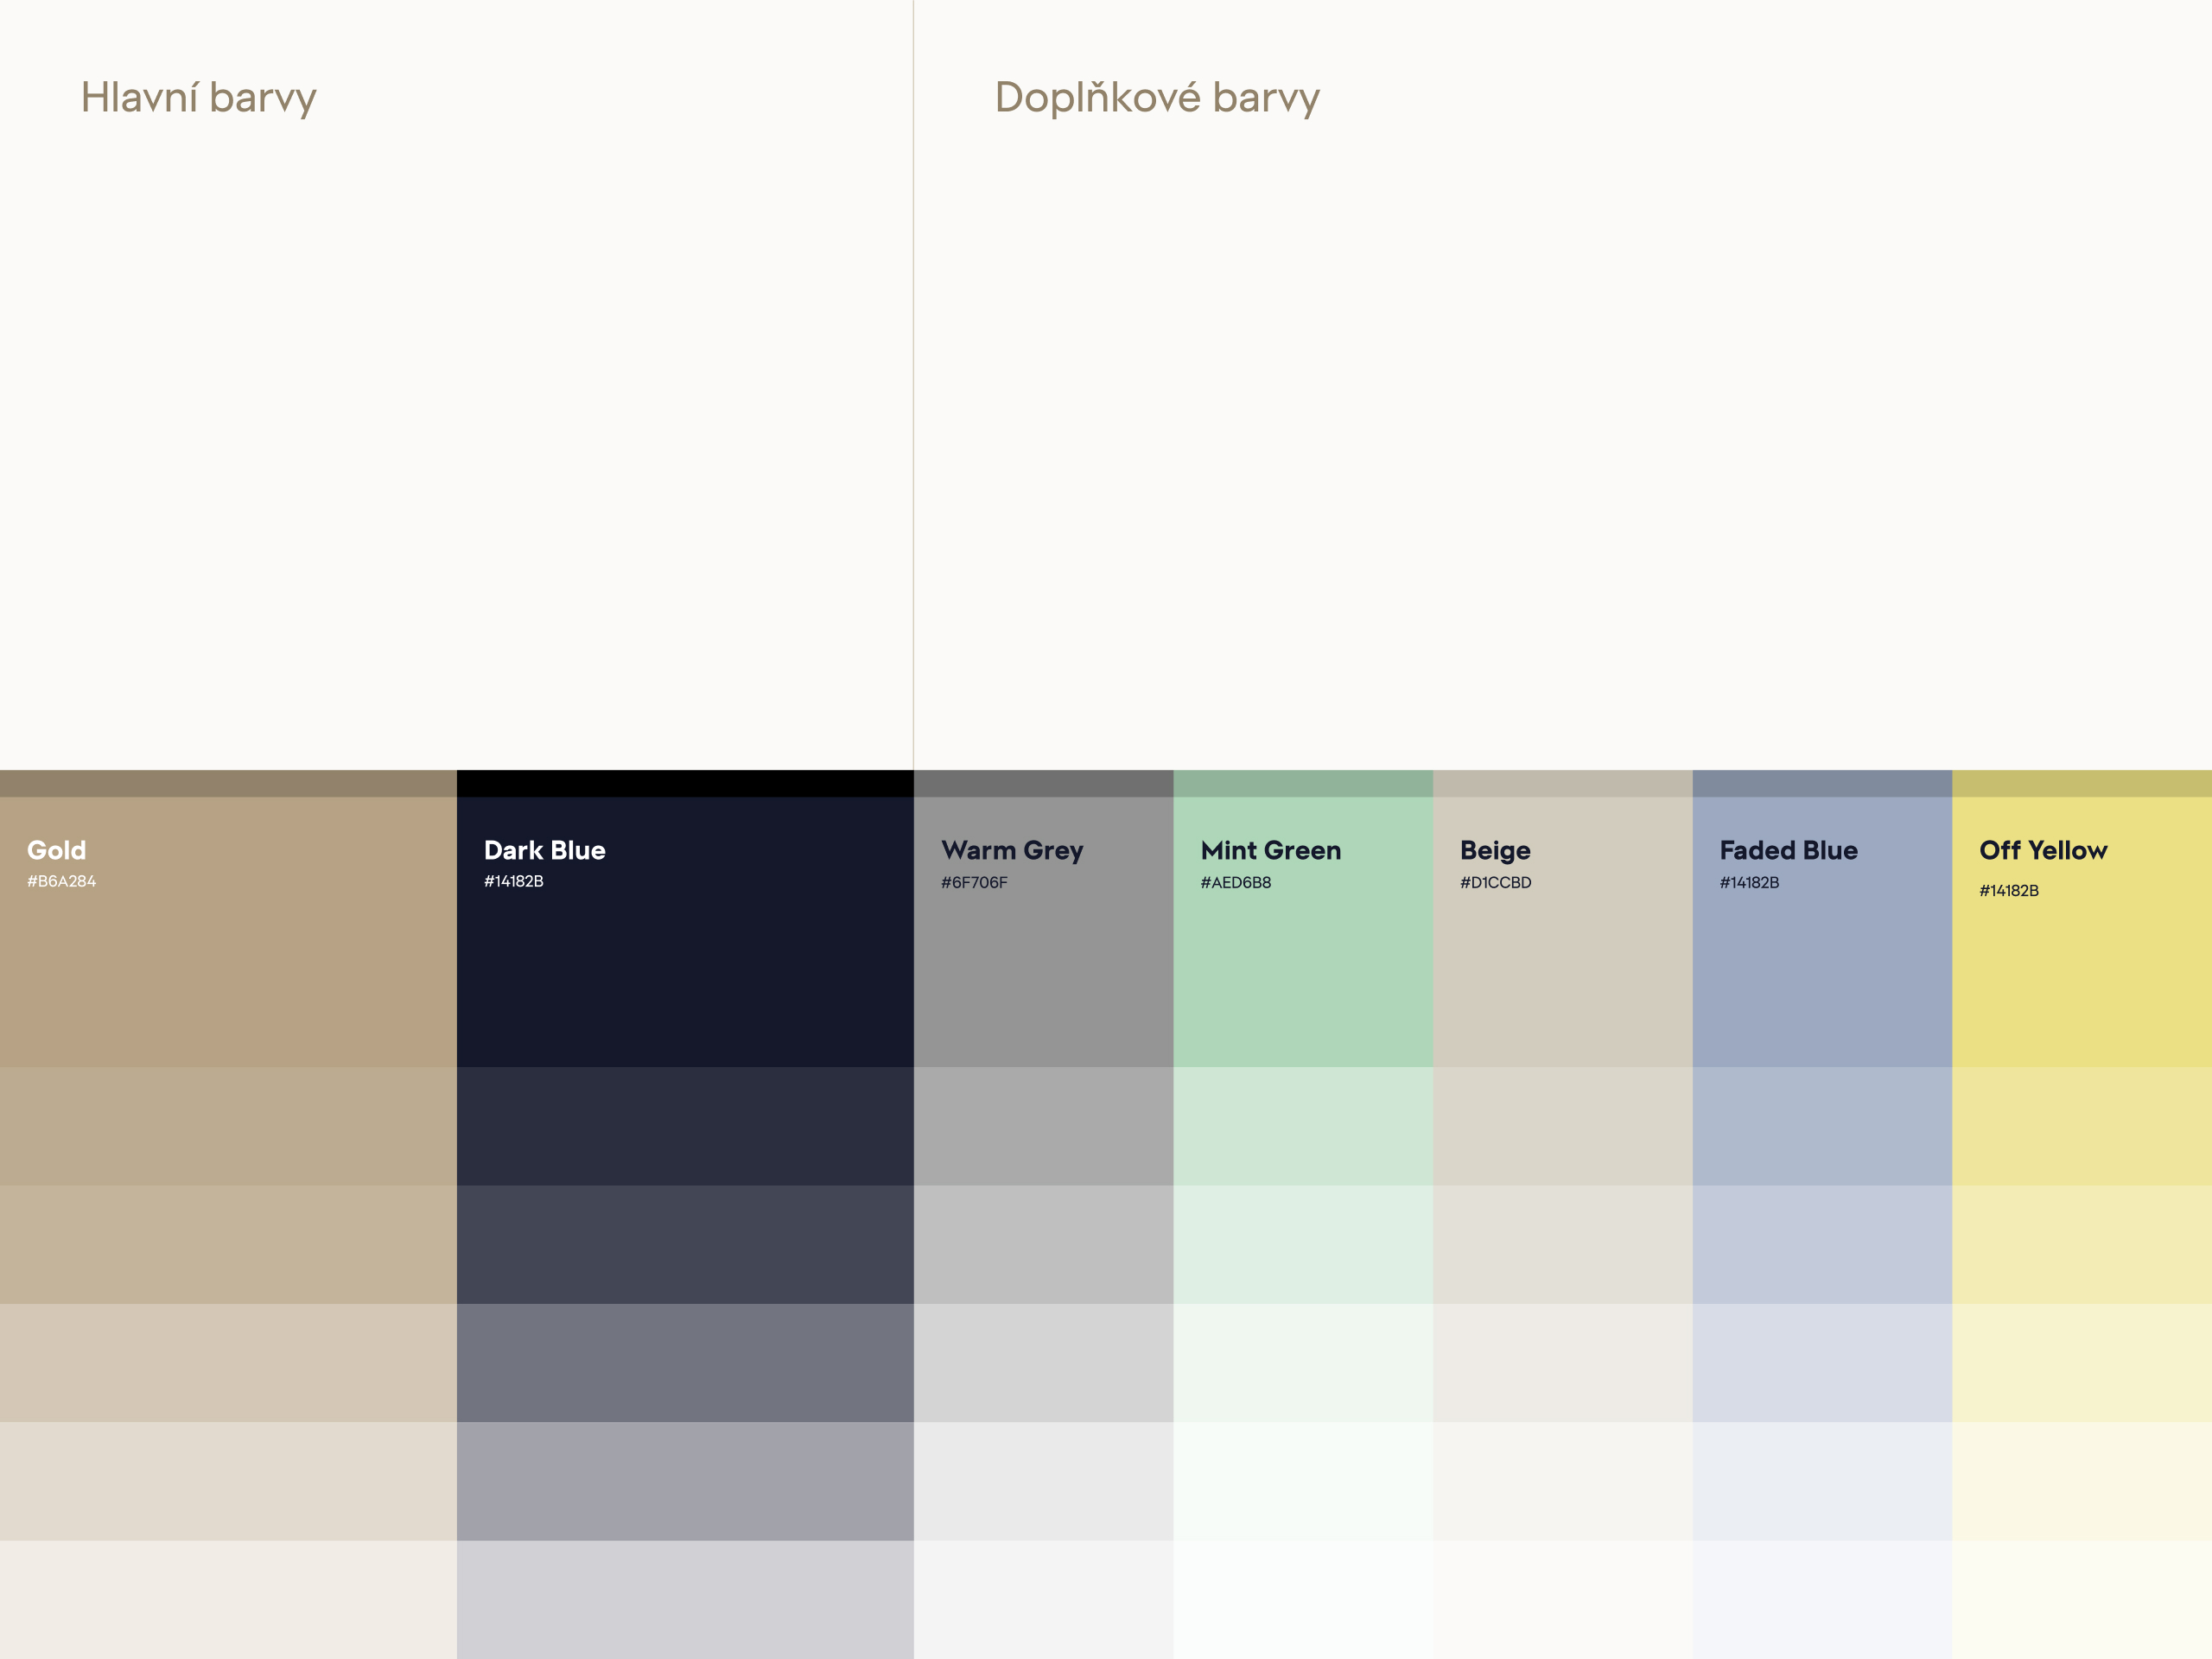Select the lightest Gold tint at column bottom
2212x1659 pixels.
(228, 1600)
